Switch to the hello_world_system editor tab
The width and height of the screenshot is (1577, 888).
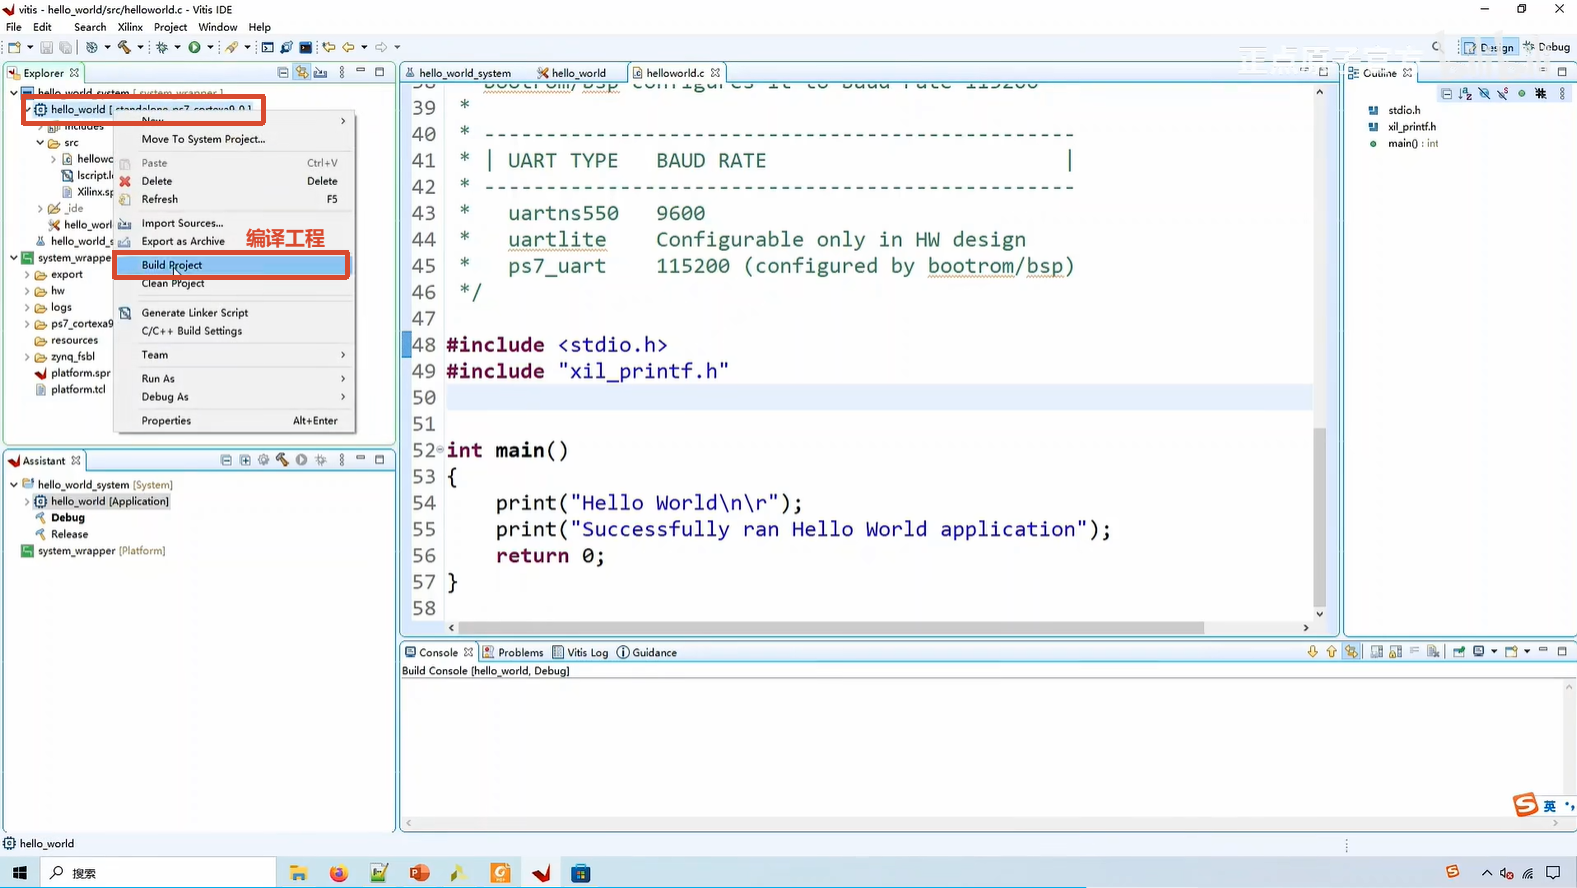[464, 73]
